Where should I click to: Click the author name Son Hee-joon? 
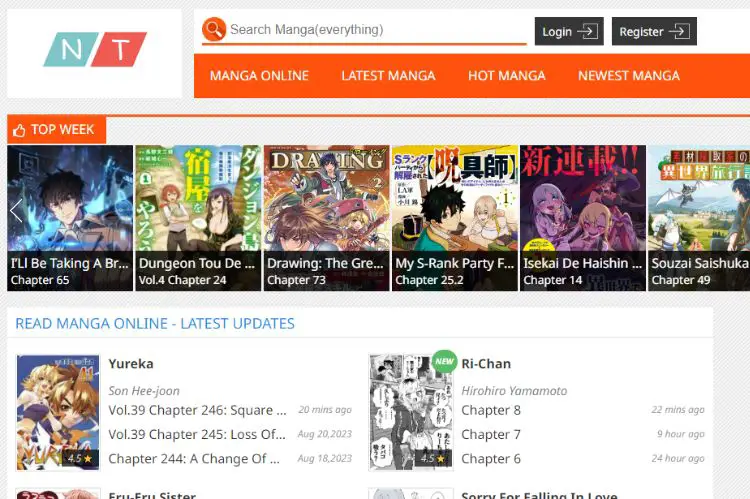point(144,391)
